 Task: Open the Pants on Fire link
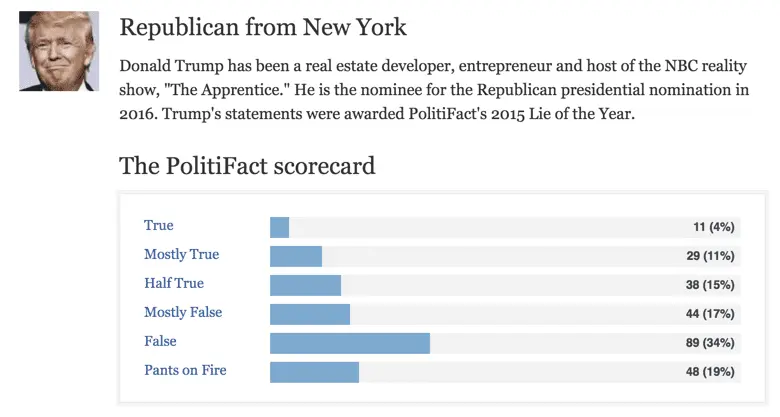(x=185, y=371)
